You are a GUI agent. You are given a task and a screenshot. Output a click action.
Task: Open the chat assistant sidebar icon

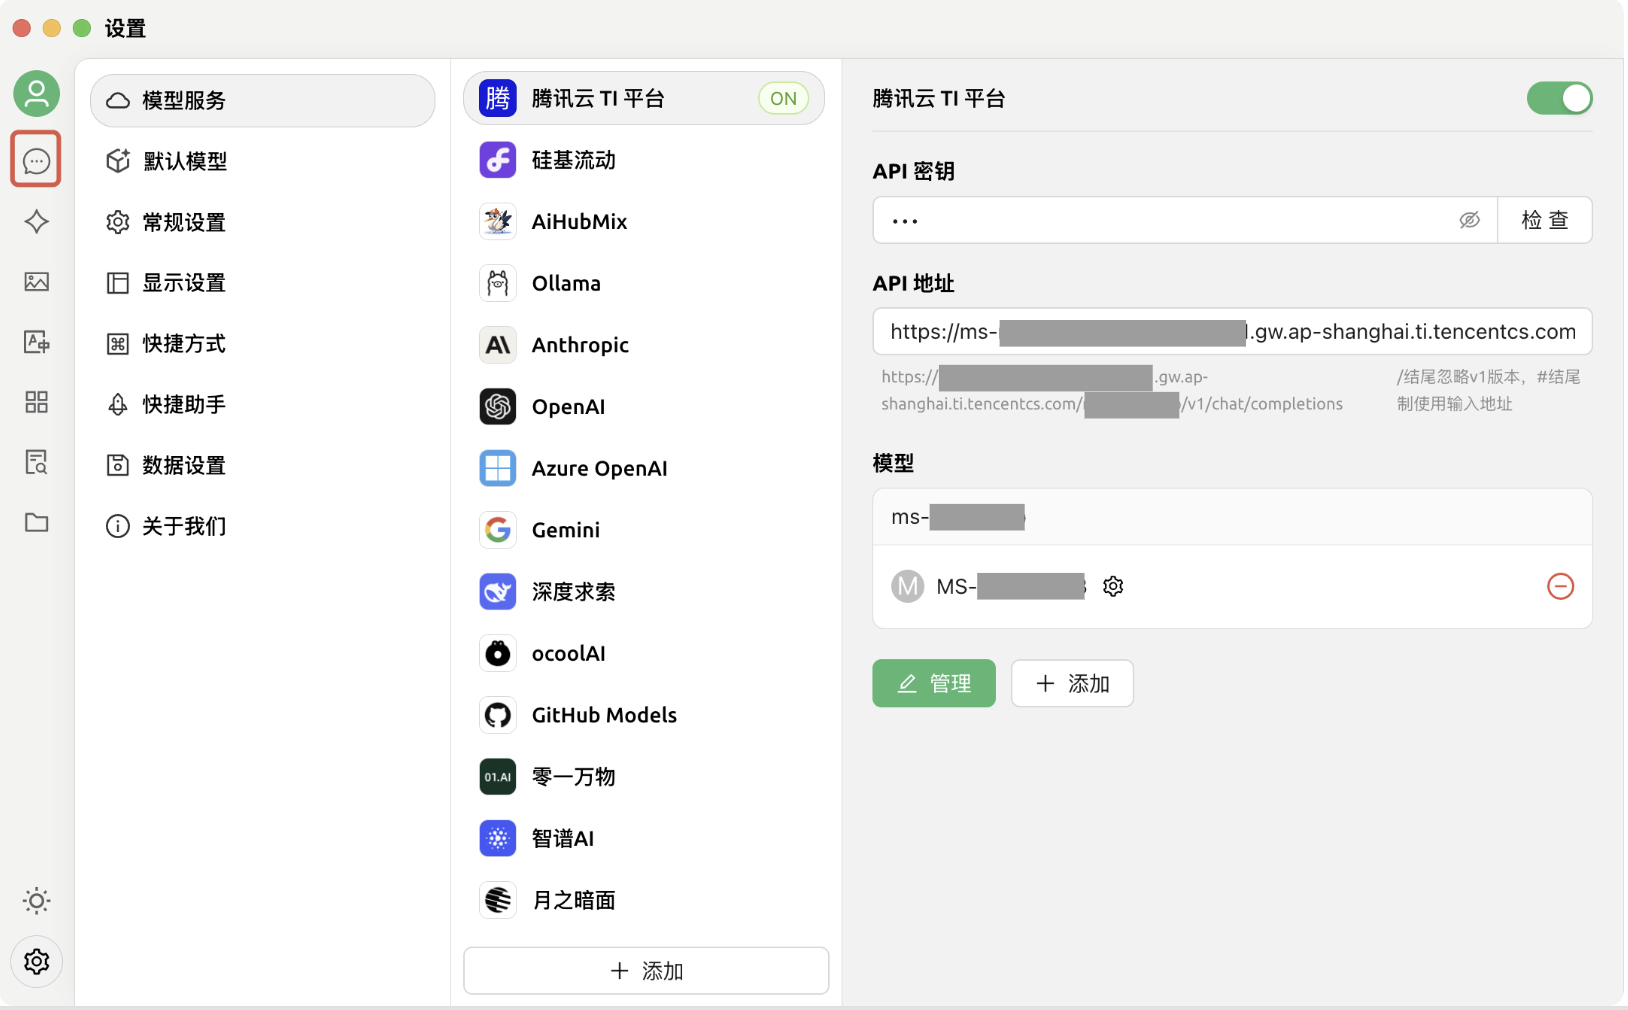36,160
